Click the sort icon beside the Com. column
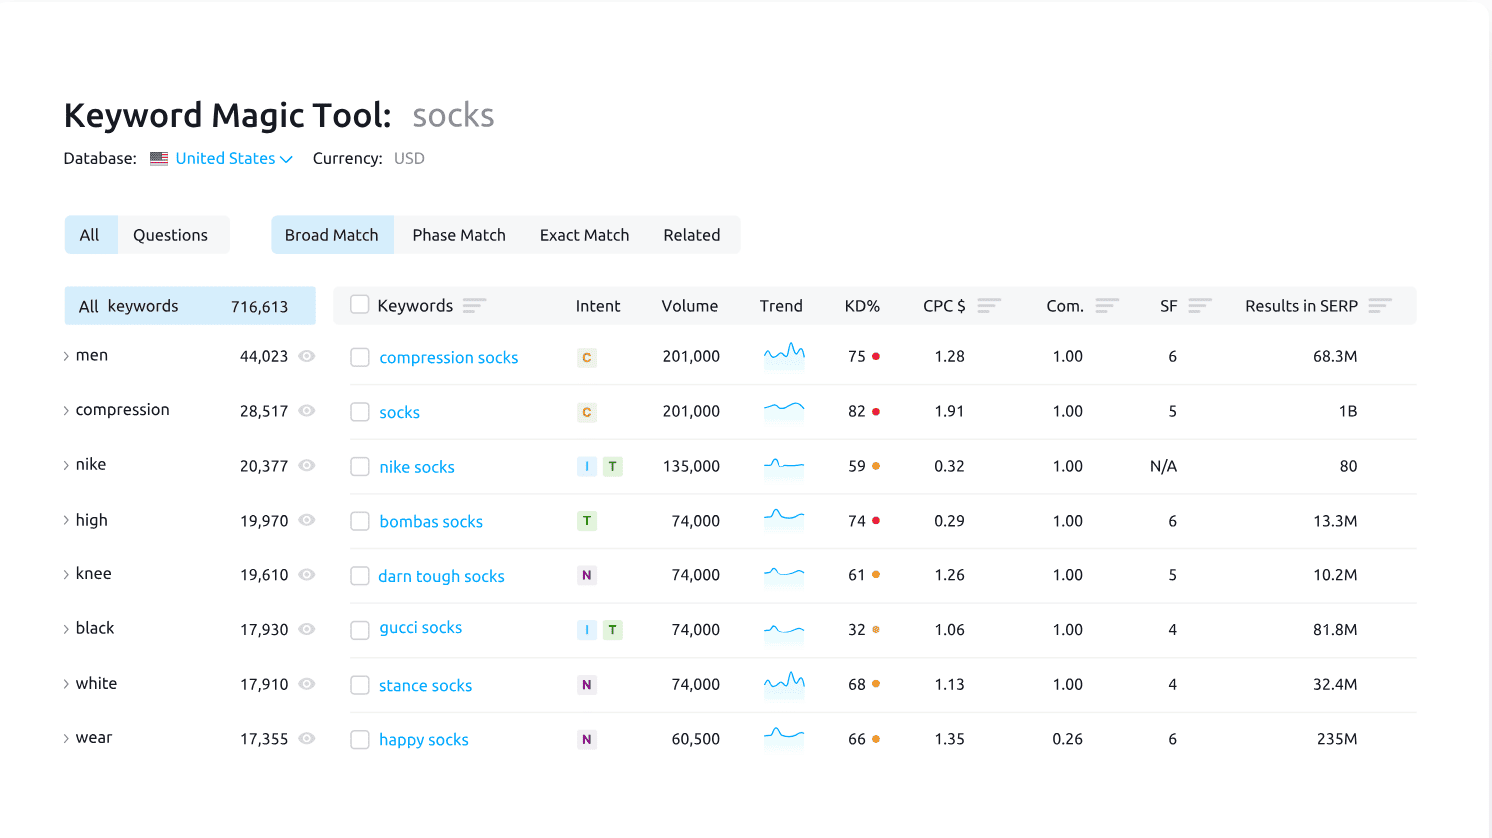Viewport: 1492px width, 838px height. coord(1109,304)
